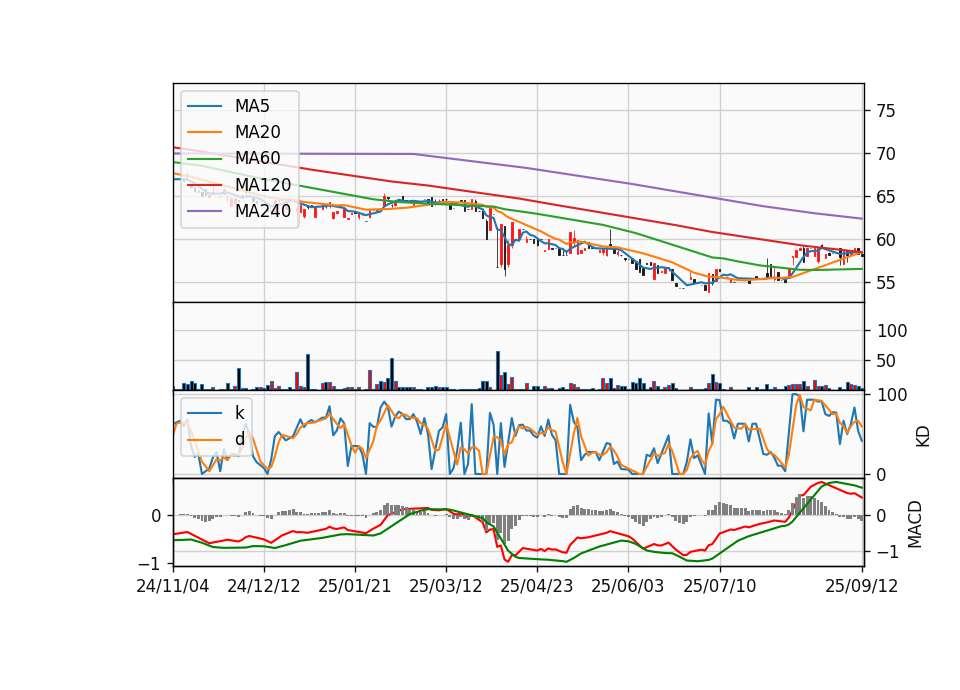The height and width of the screenshot is (690, 960).
Task: Click the date label 25/03/12
Action: coord(446,586)
